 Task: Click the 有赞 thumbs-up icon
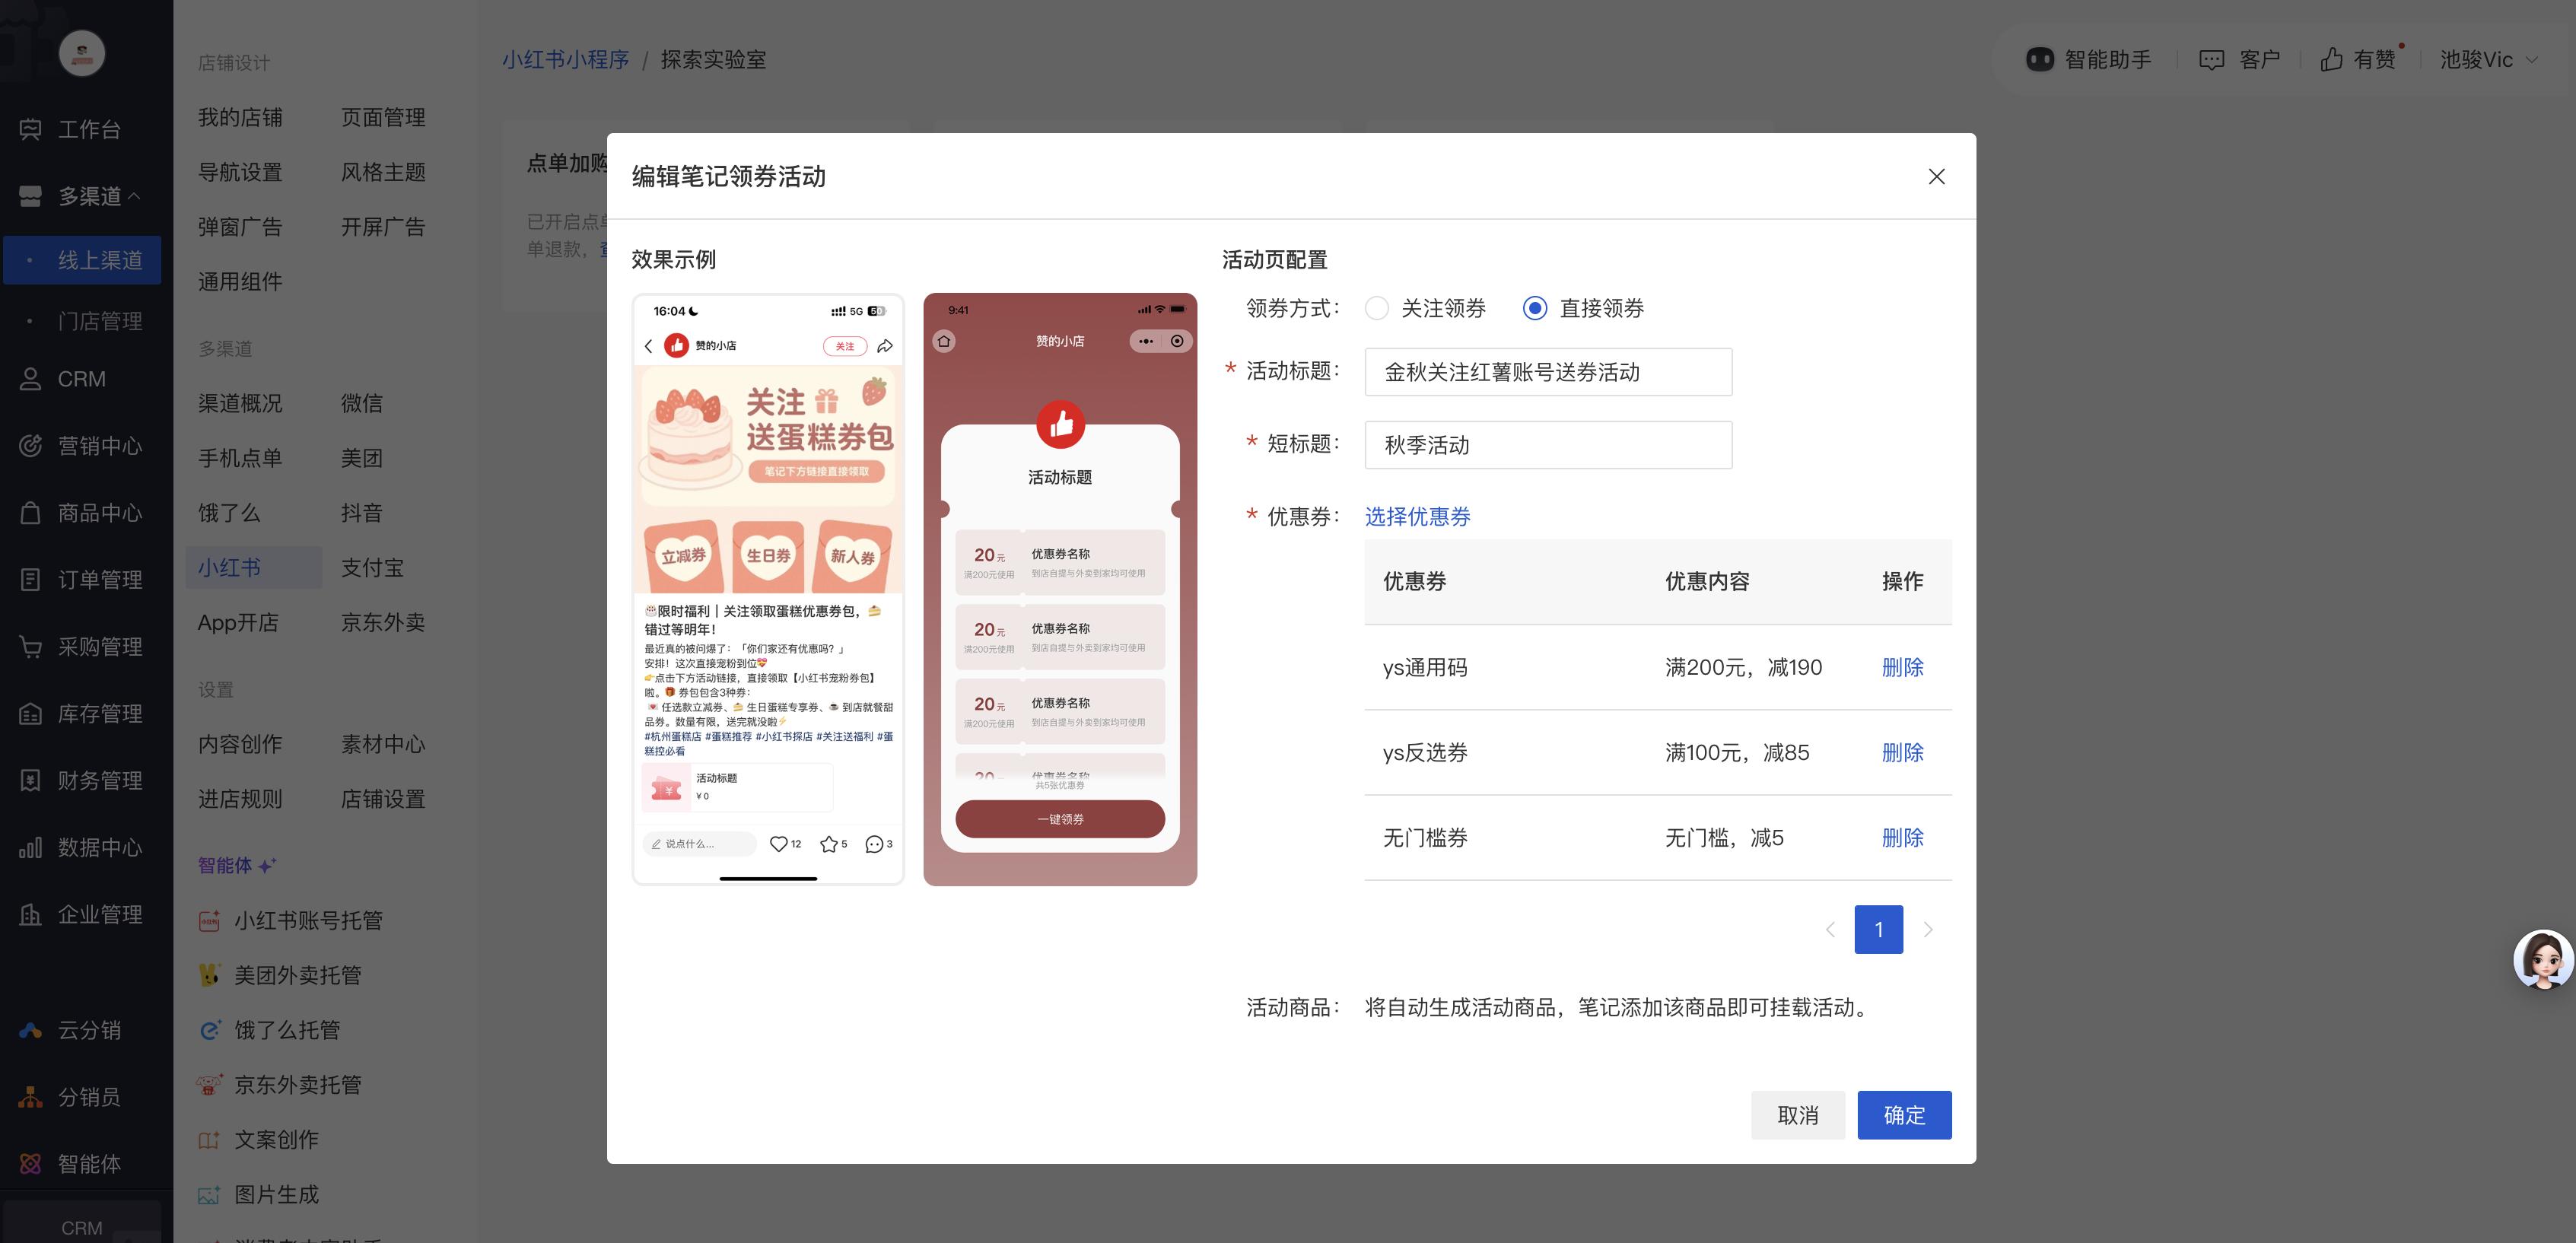click(x=2331, y=60)
